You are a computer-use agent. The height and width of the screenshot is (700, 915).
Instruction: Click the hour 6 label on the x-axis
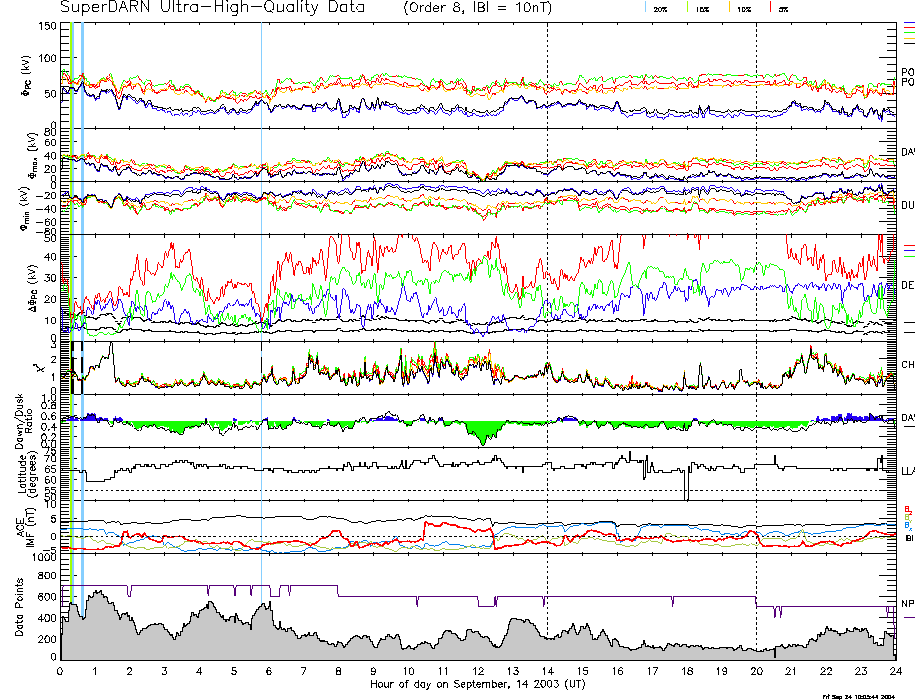click(x=269, y=671)
